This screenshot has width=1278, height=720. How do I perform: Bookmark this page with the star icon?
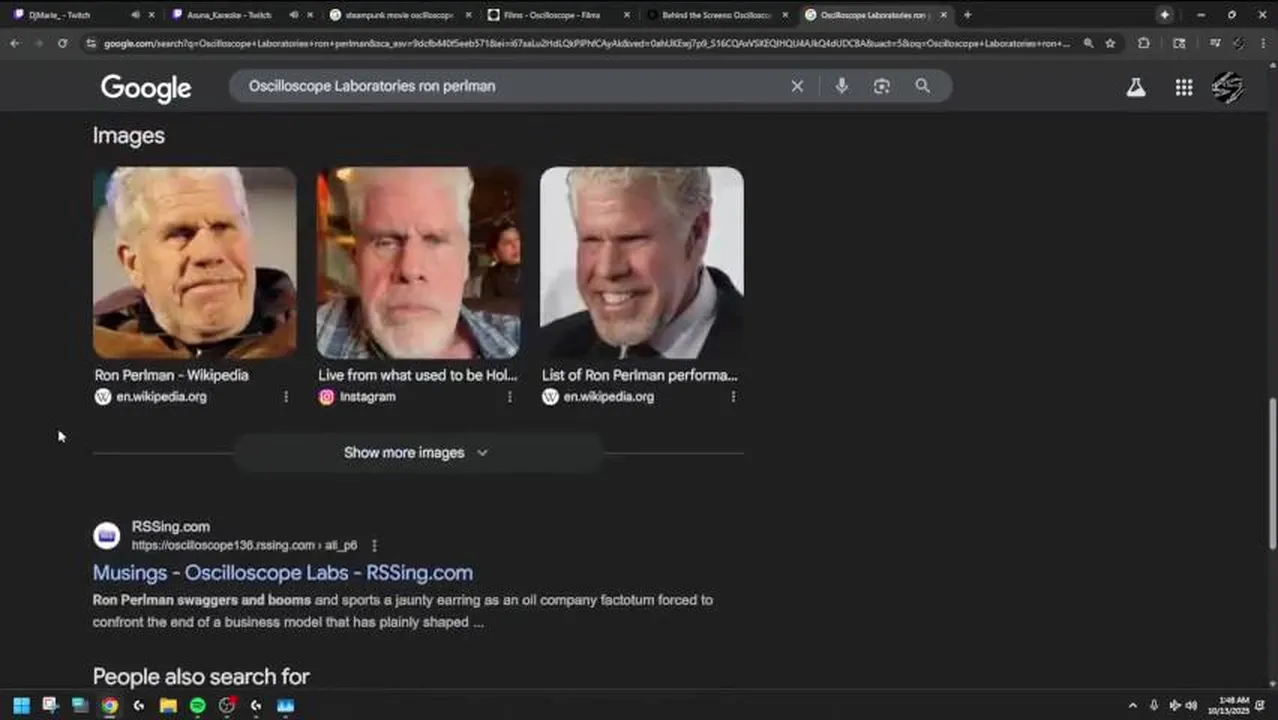(1110, 43)
